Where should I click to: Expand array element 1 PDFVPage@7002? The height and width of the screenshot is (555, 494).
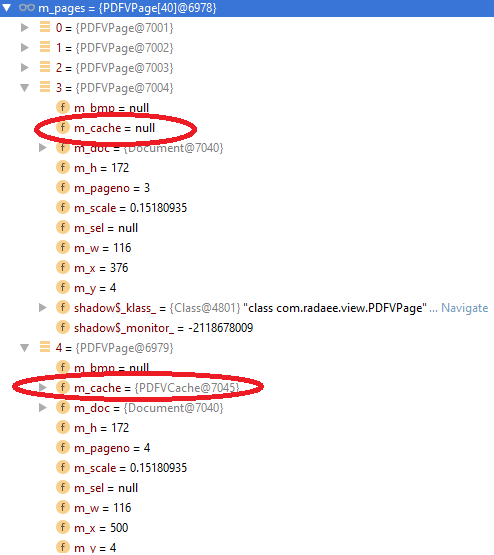point(24,47)
